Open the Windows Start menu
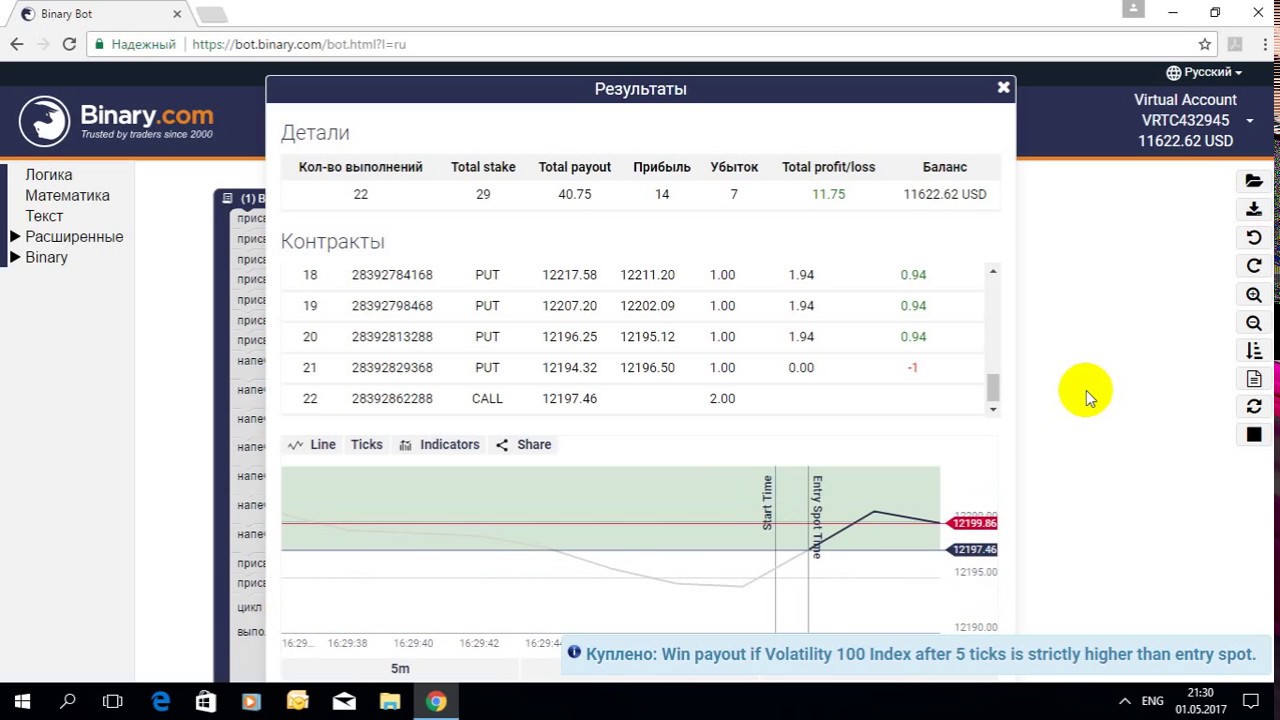The image size is (1280, 720). (x=22, y=701)
